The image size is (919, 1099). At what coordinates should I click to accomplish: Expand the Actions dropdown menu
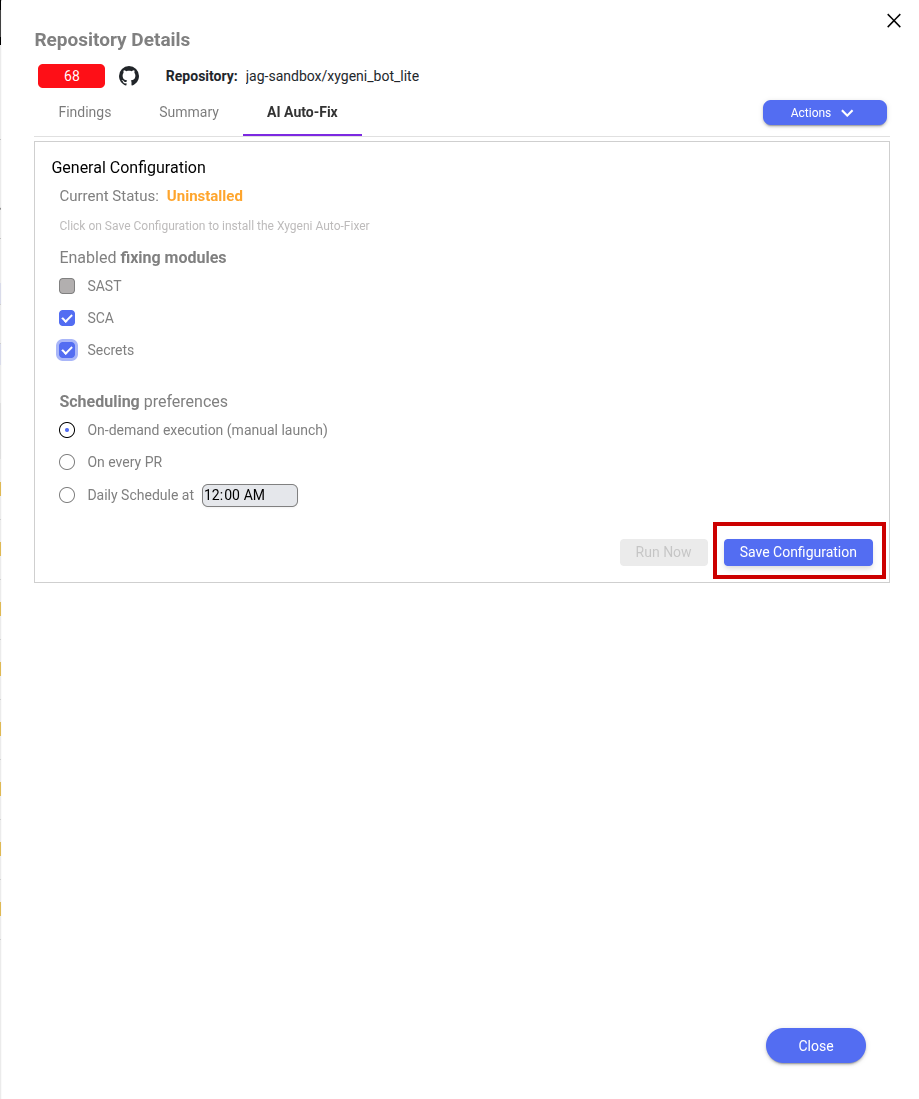click(824, 113)
